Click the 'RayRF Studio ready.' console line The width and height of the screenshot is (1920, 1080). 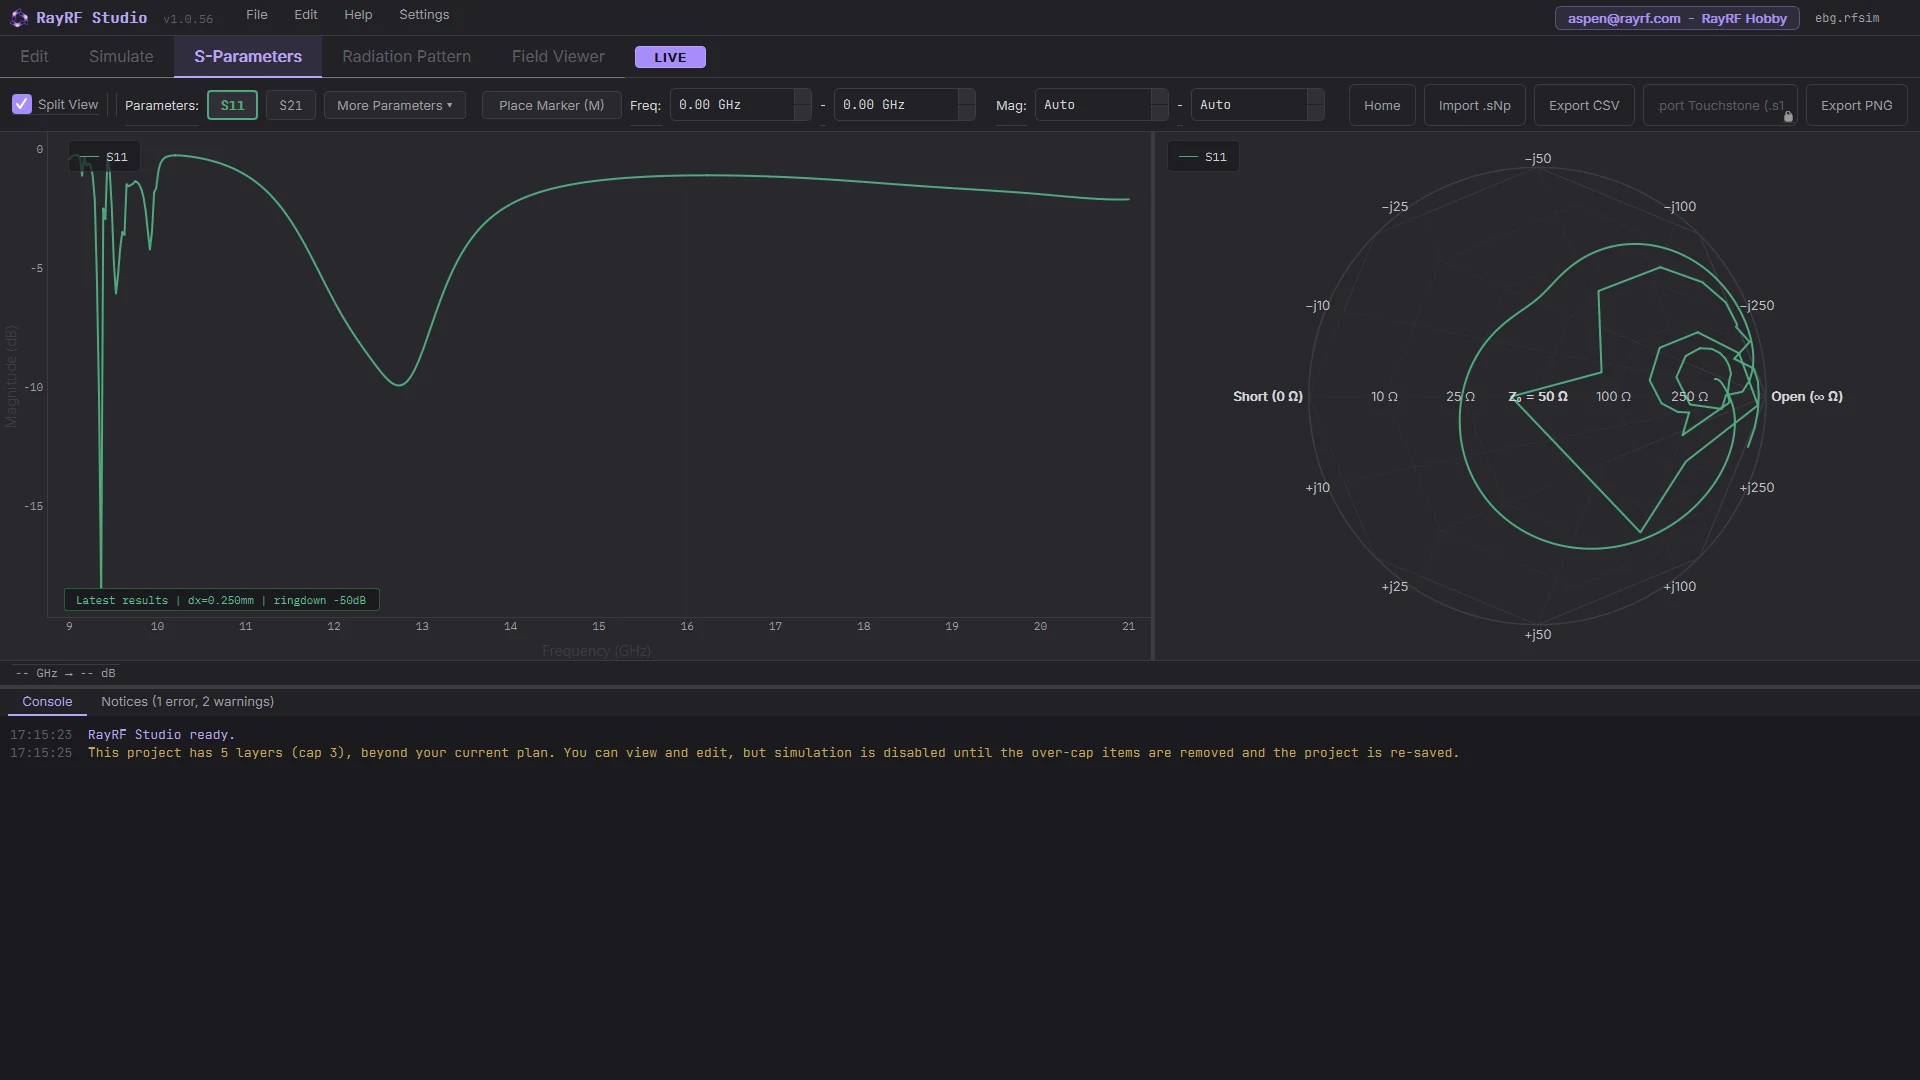click(161, 735)
